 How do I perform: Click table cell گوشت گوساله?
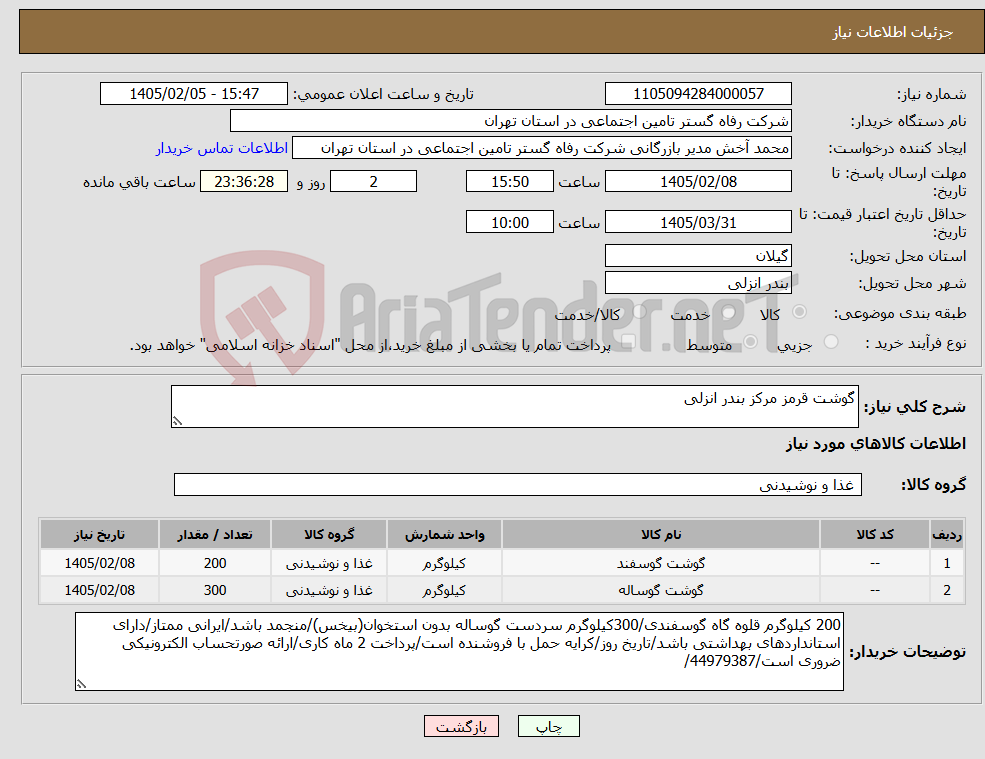(661, 590)
